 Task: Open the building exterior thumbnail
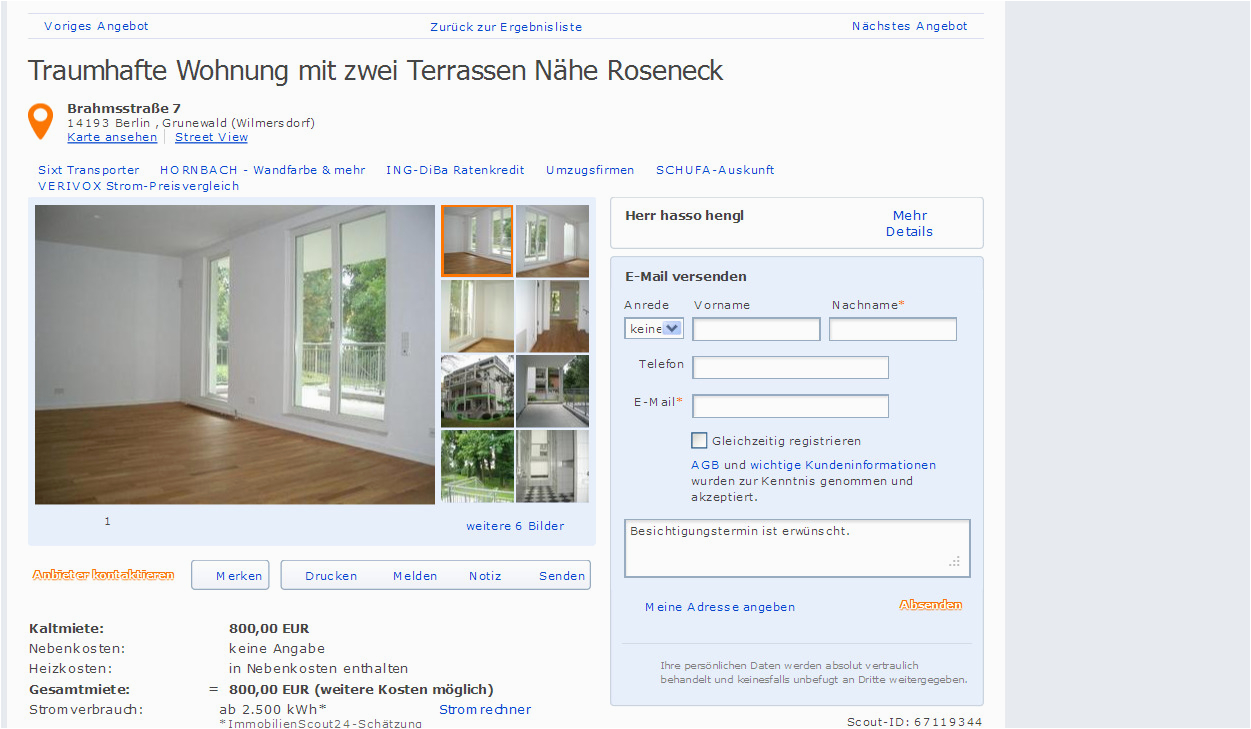tap(477, 391)
